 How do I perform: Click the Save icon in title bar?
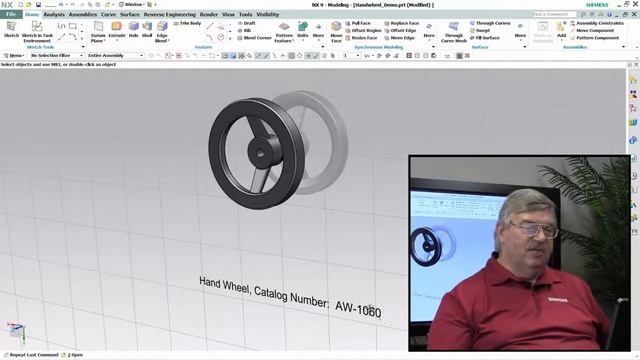click(x=38, y=4)
